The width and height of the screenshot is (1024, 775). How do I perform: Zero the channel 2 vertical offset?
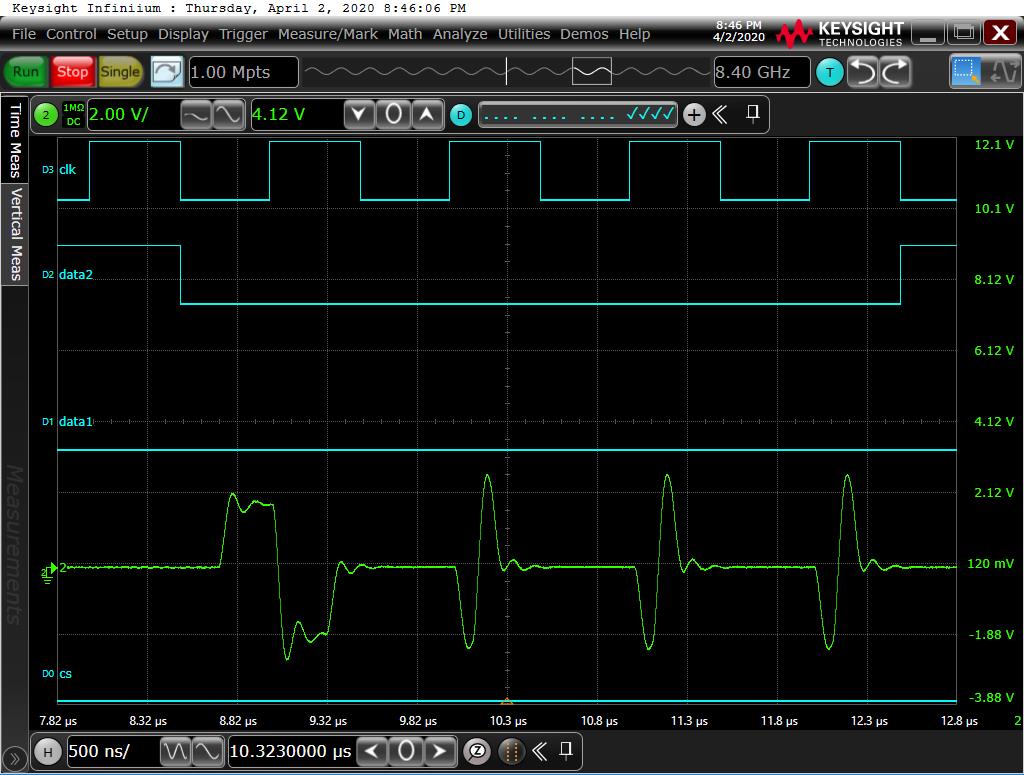393,115
